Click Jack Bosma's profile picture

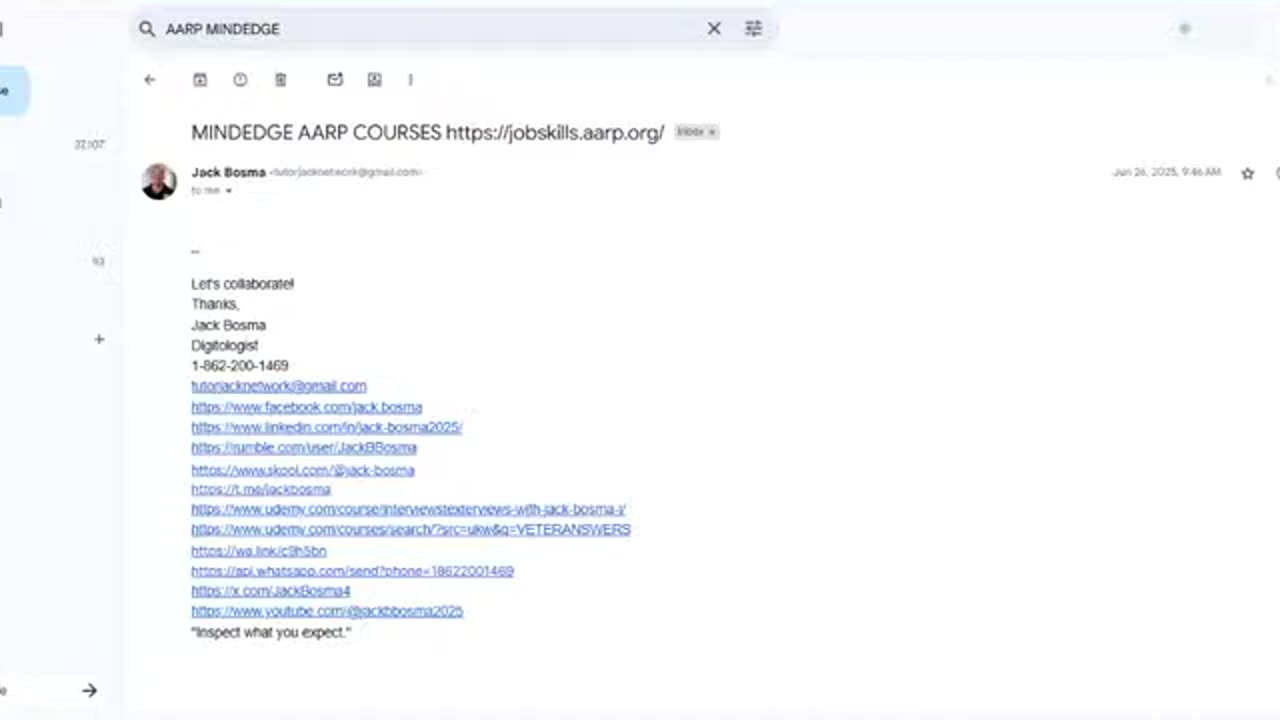(x=159, y=181)
